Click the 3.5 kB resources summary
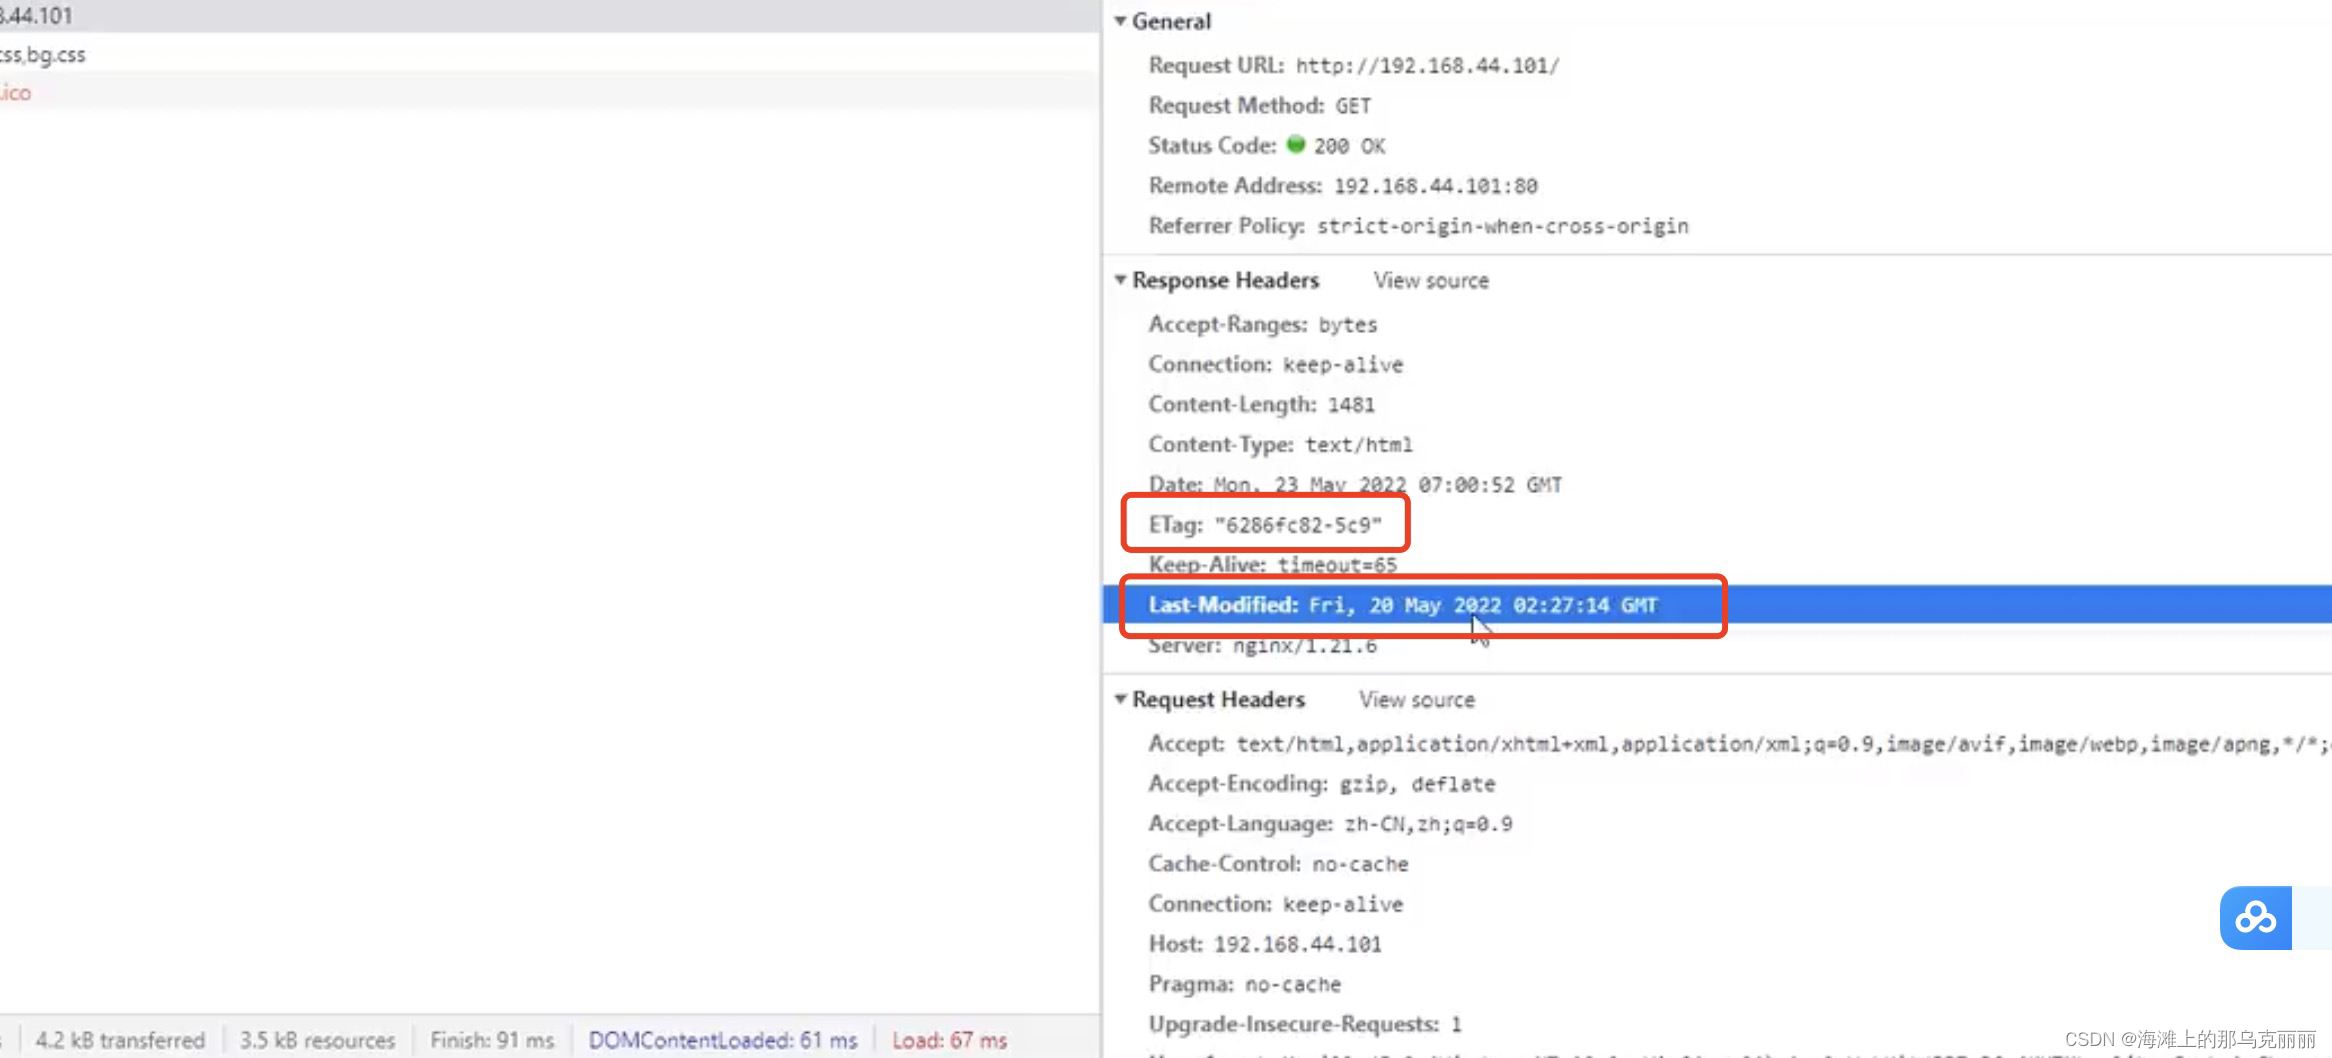This screenshot has width=2332, height=1058. coord(317,1039)
